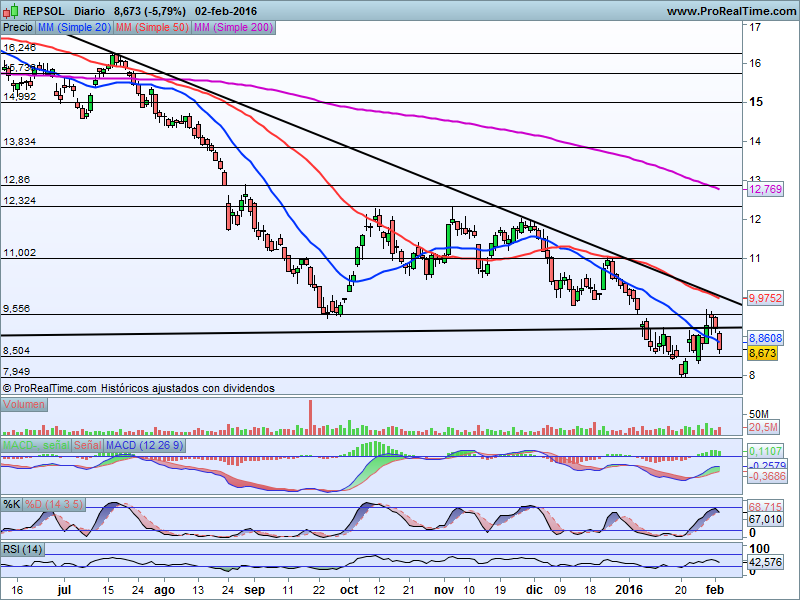Click the jul label on time axis
The image size is (800, 600).
64,590
